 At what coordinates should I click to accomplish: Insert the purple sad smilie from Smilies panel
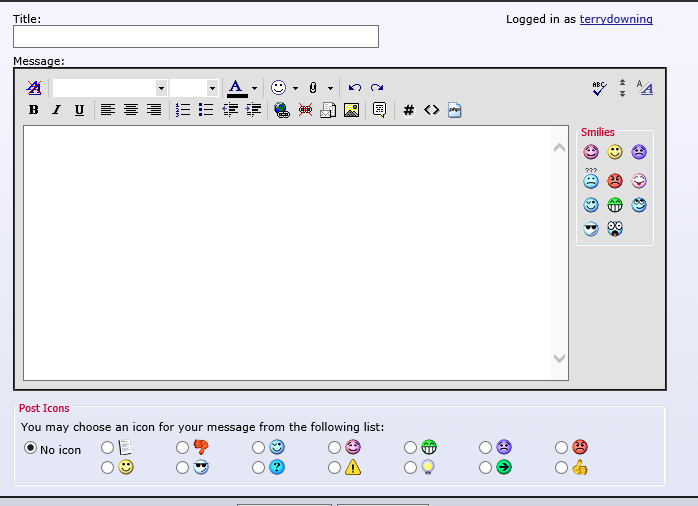(x=639, y=152)
